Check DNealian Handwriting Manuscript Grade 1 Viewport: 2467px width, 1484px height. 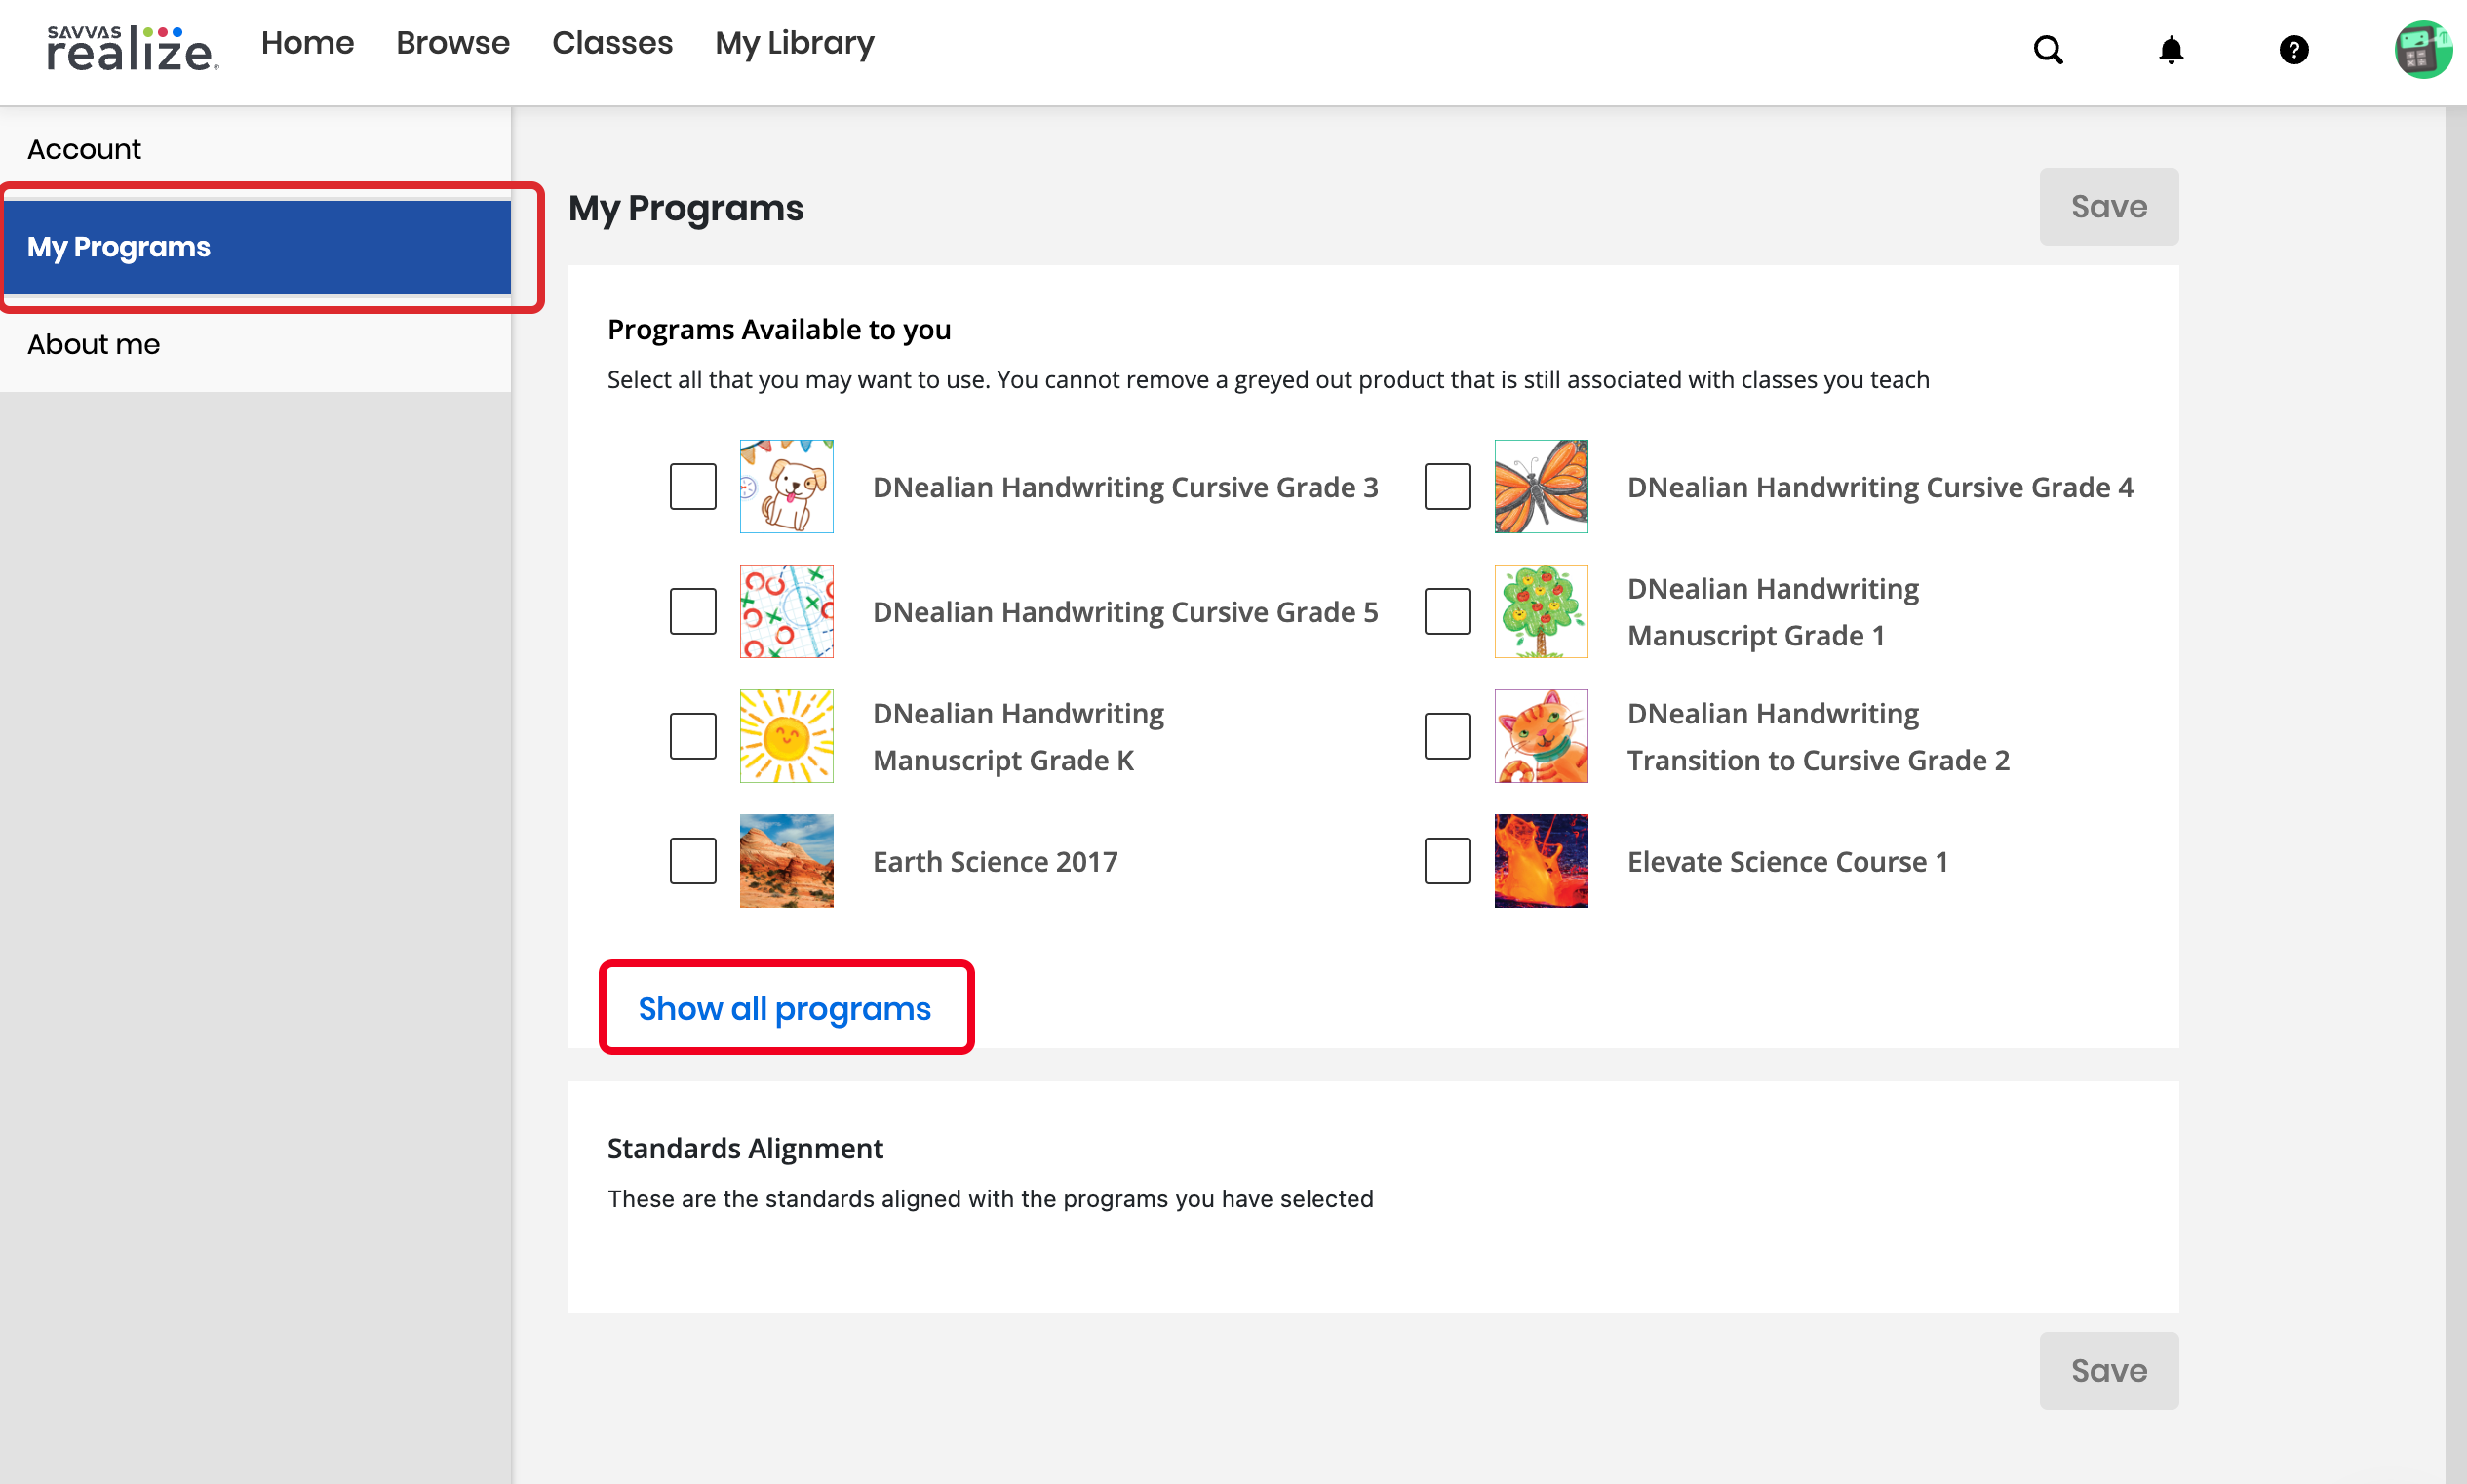click(x=1447, y=611)
